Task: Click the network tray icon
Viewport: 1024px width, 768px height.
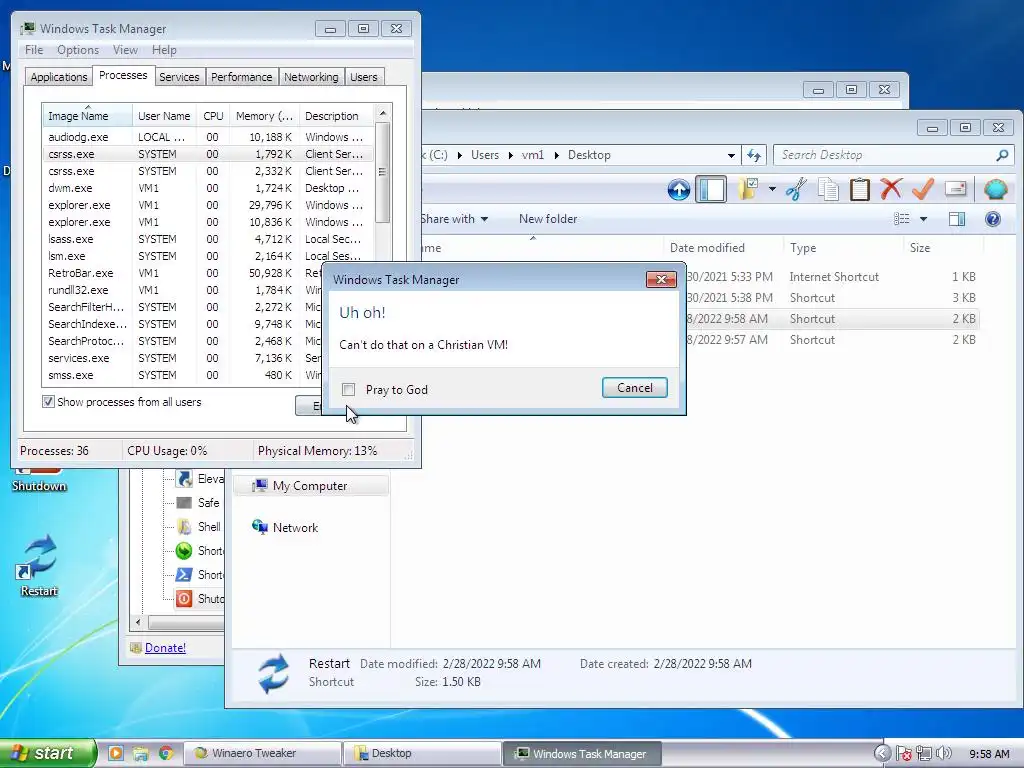Action: [923, 754]
